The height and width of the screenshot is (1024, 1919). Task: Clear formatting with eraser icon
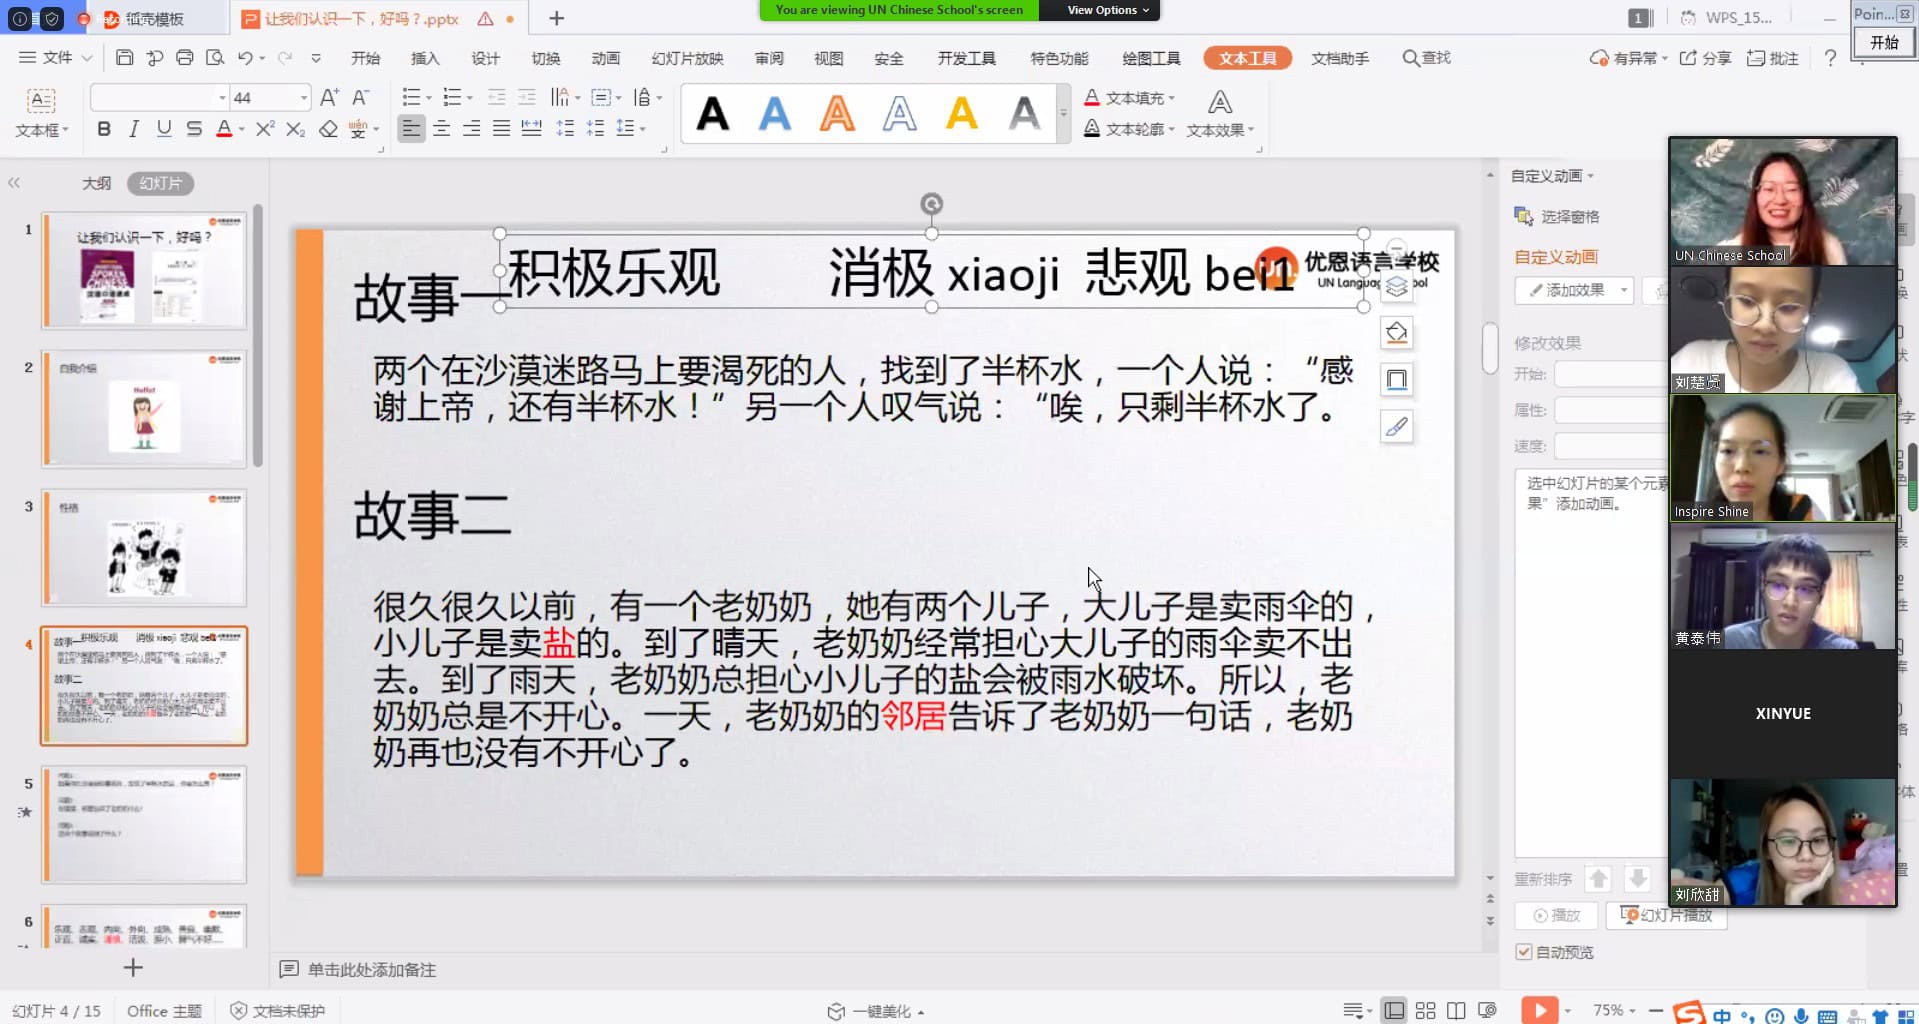pos(328,129)
